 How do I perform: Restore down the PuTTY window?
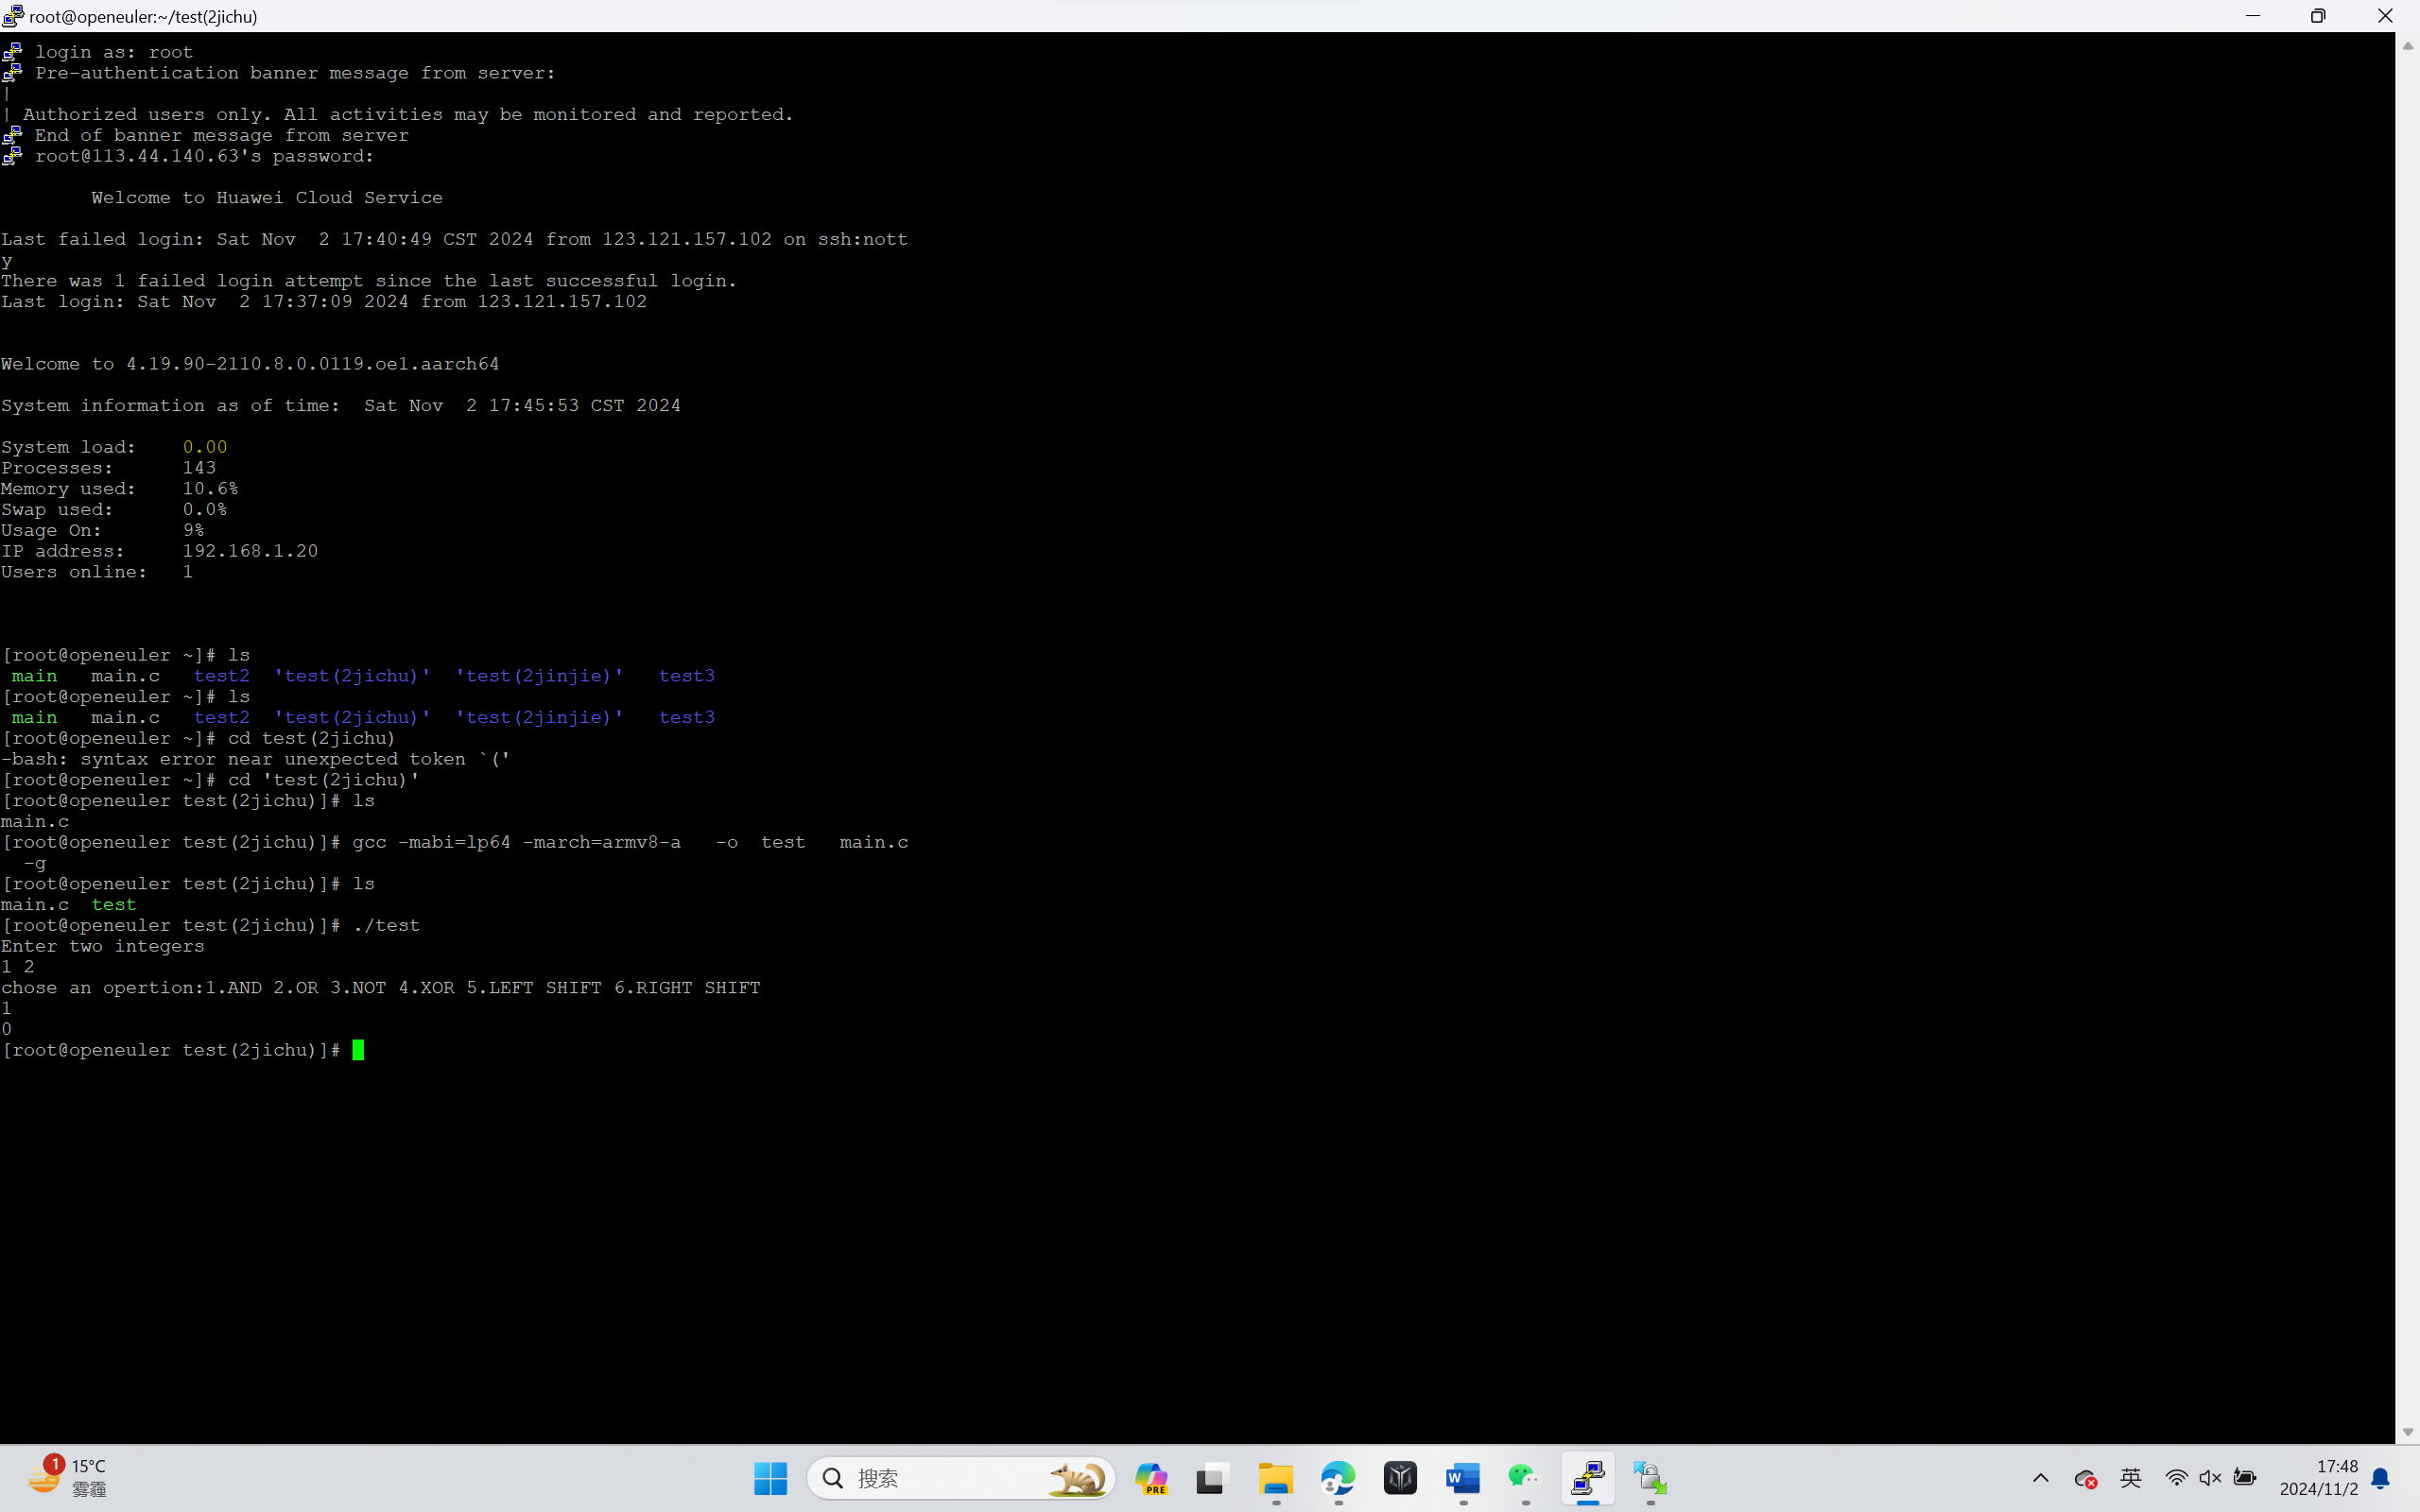pyautogui.click(x=2318, y=16)
